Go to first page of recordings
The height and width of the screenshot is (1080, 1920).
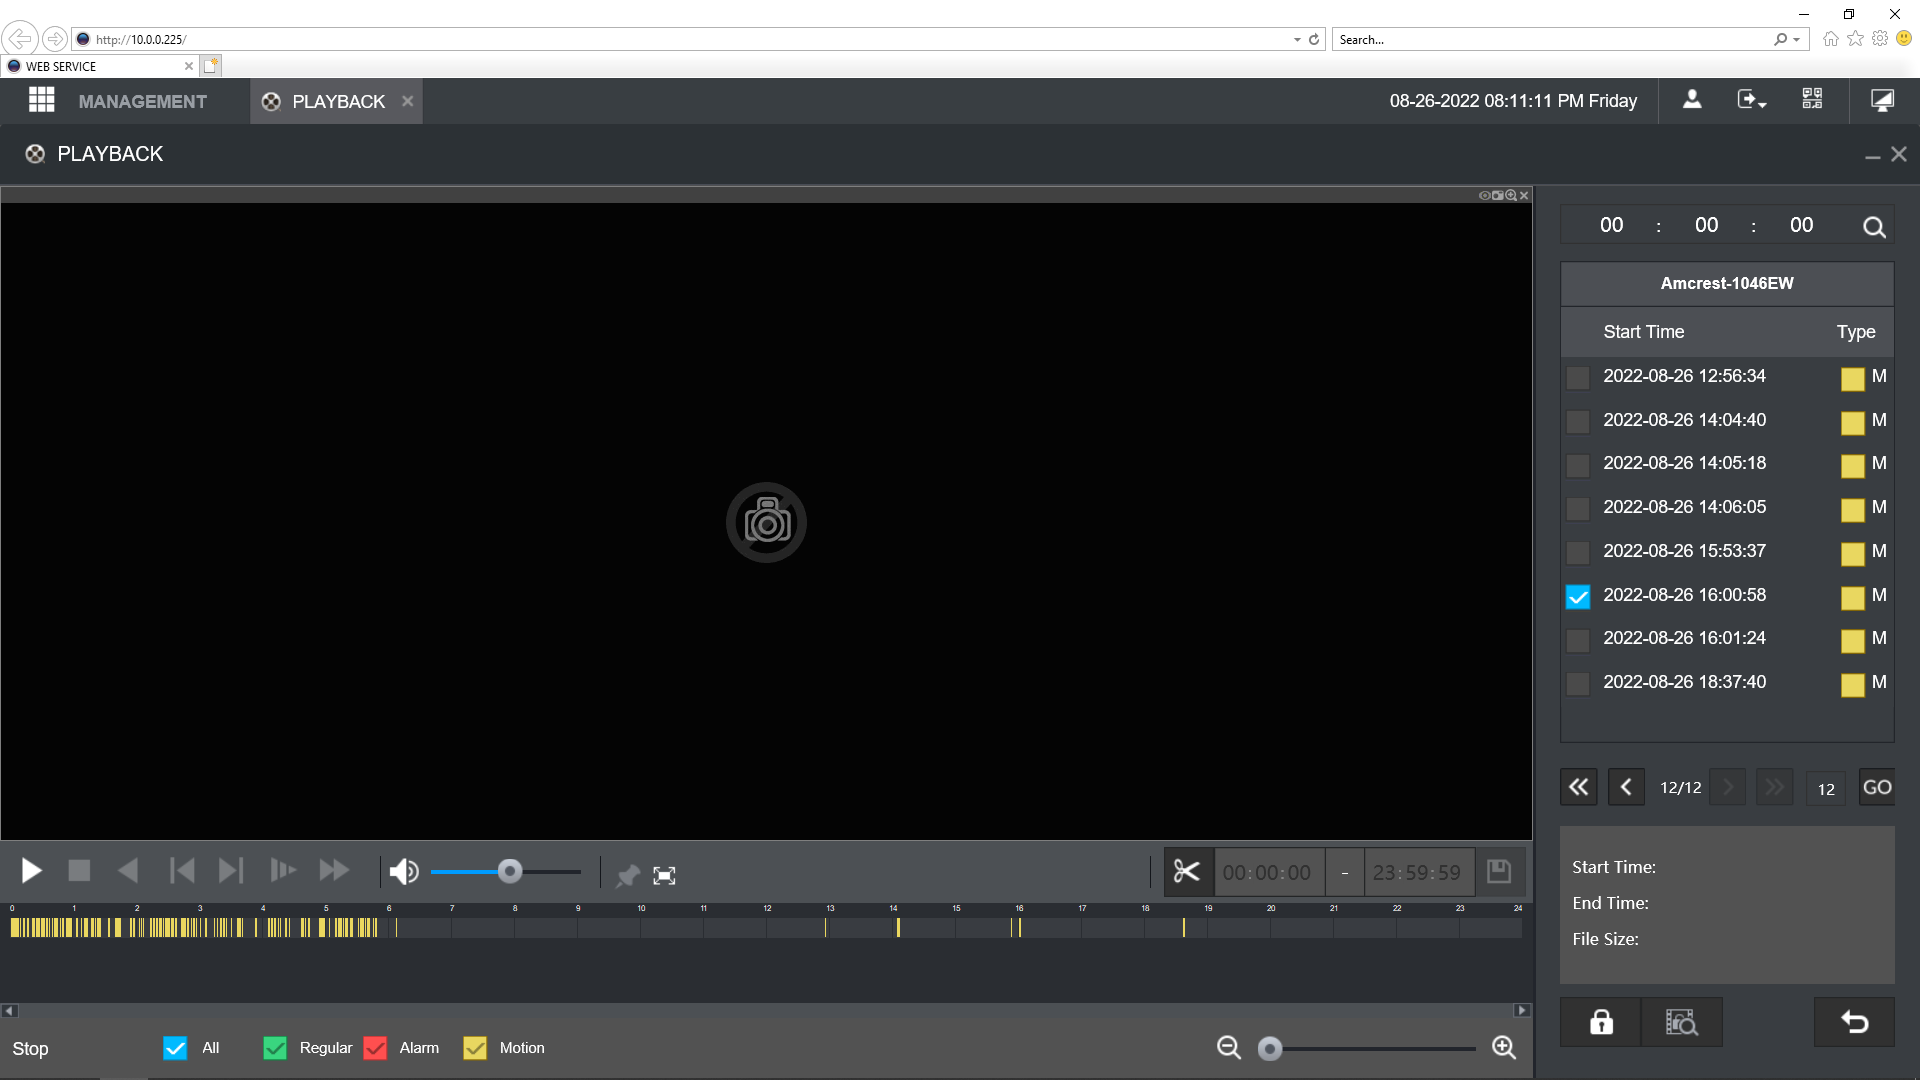click(1579, 788)
